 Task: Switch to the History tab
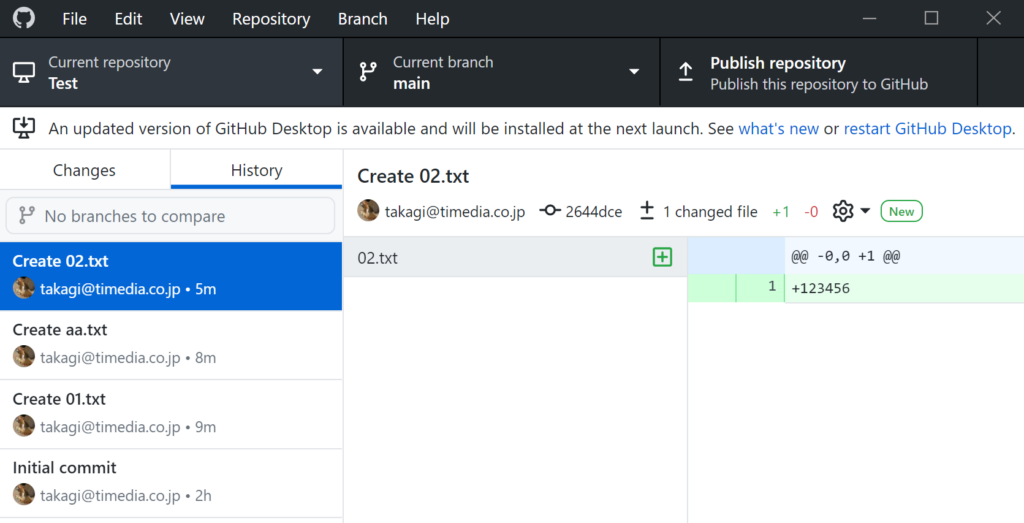[257, 170]
